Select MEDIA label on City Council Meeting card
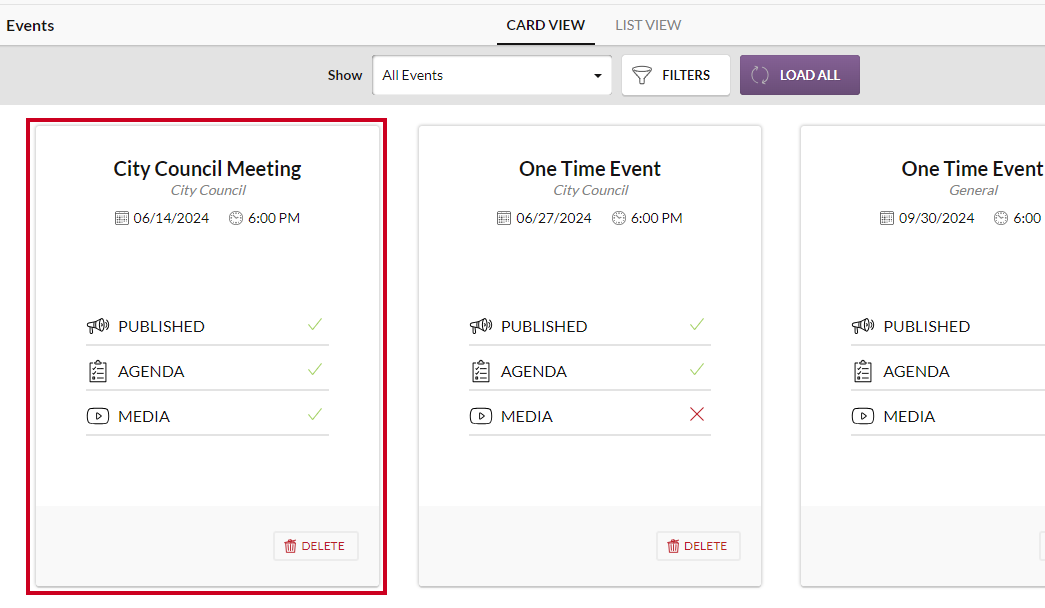Viewport: 1045px width, 608px height. [144, 417]
